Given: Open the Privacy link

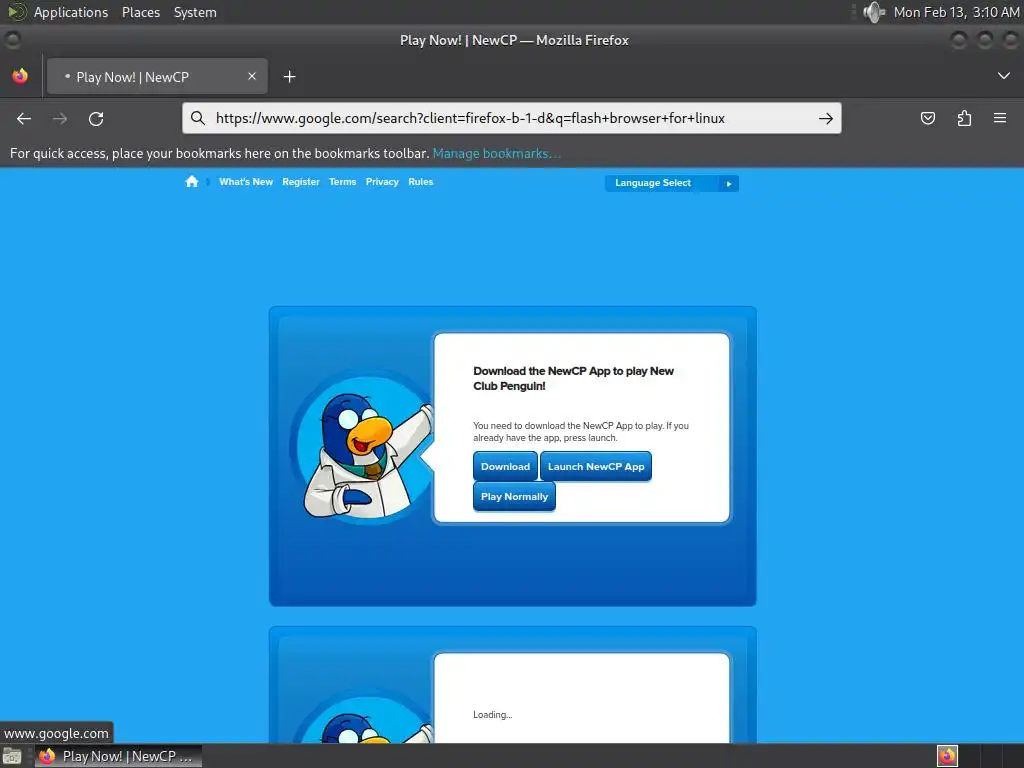Looking at the screenshot, I should coord(382,182).
